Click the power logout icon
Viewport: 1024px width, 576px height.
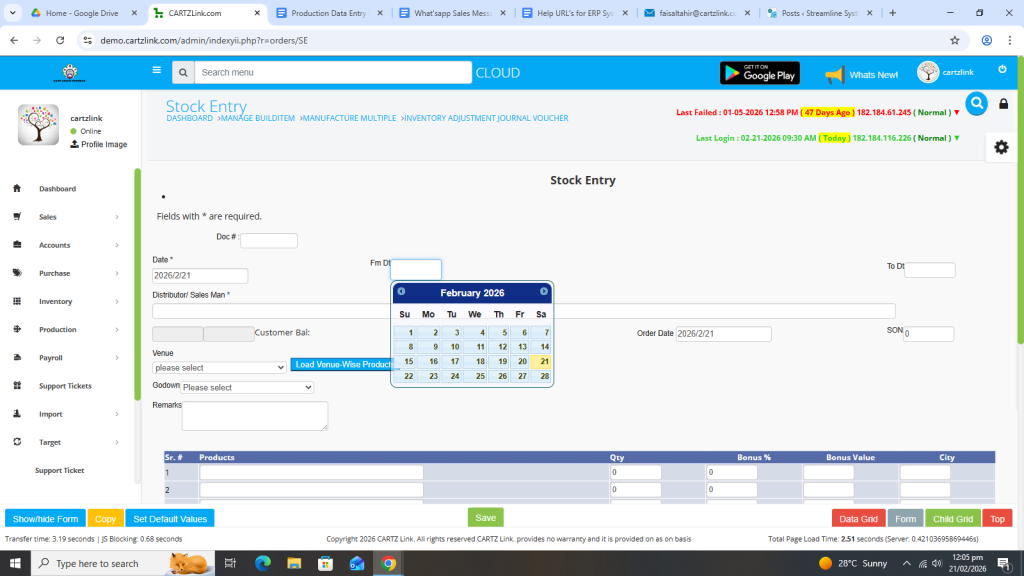click(1002, 69)
